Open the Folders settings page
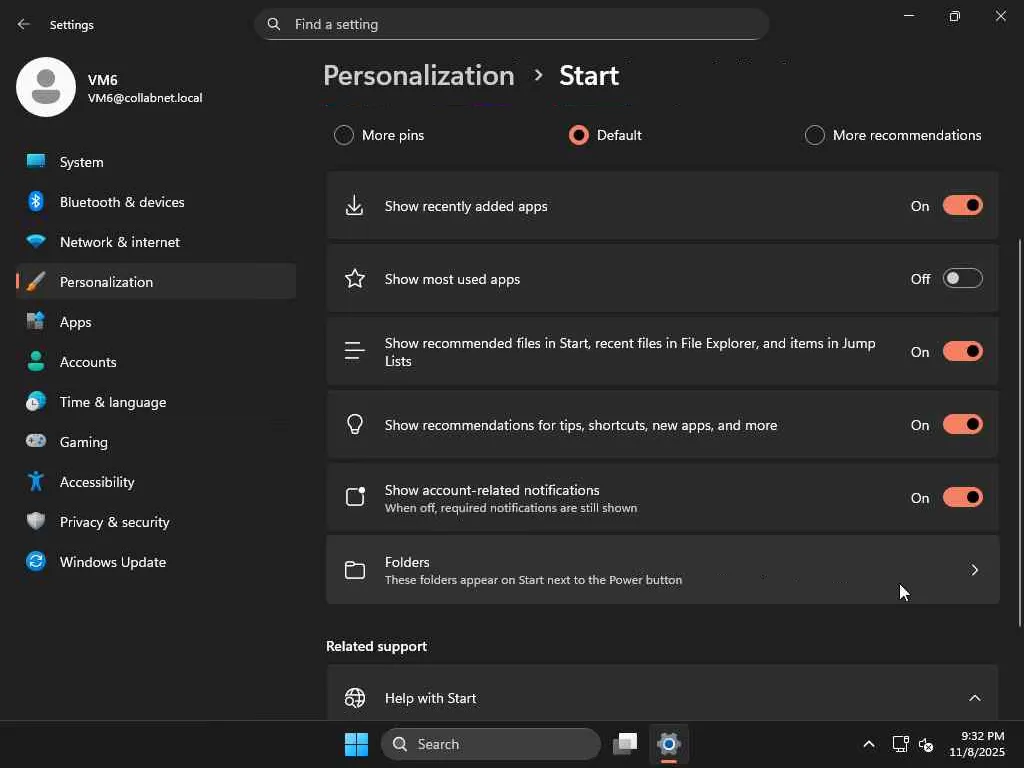This screenshot has height=768, width=1024. point(662,570)
